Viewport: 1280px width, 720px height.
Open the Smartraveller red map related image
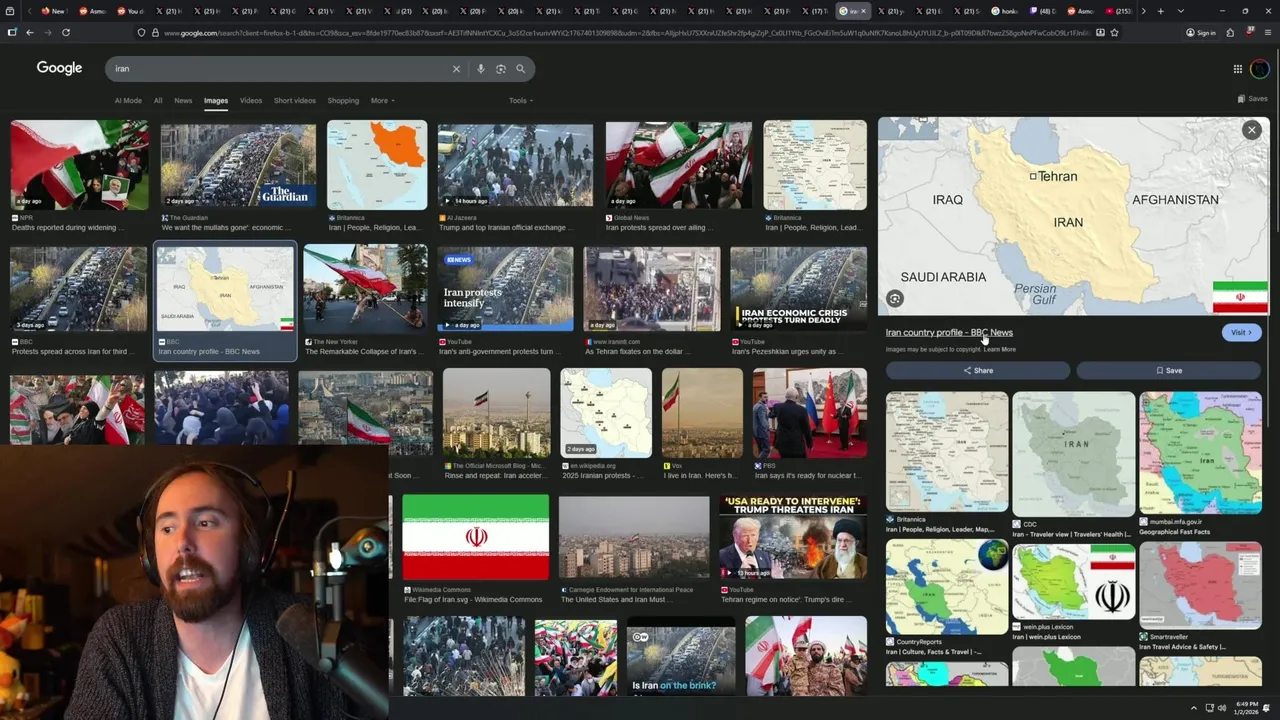(x=1200, y=585)
